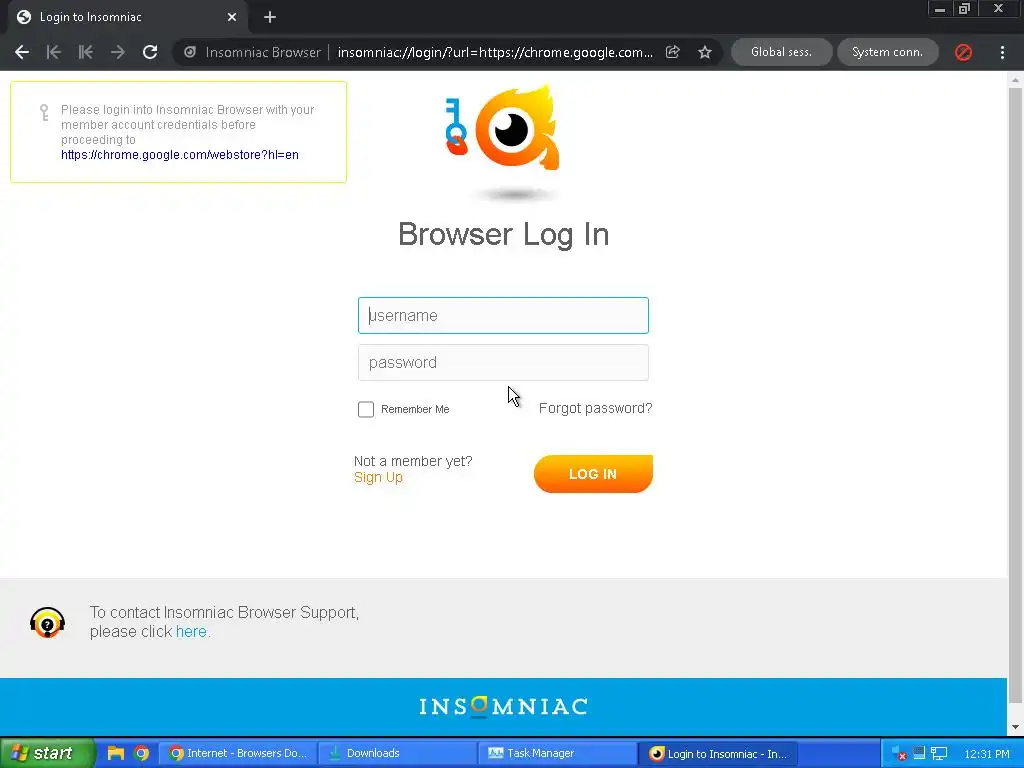
Task: Focus the username input field
Action: [x=504, y=315]
